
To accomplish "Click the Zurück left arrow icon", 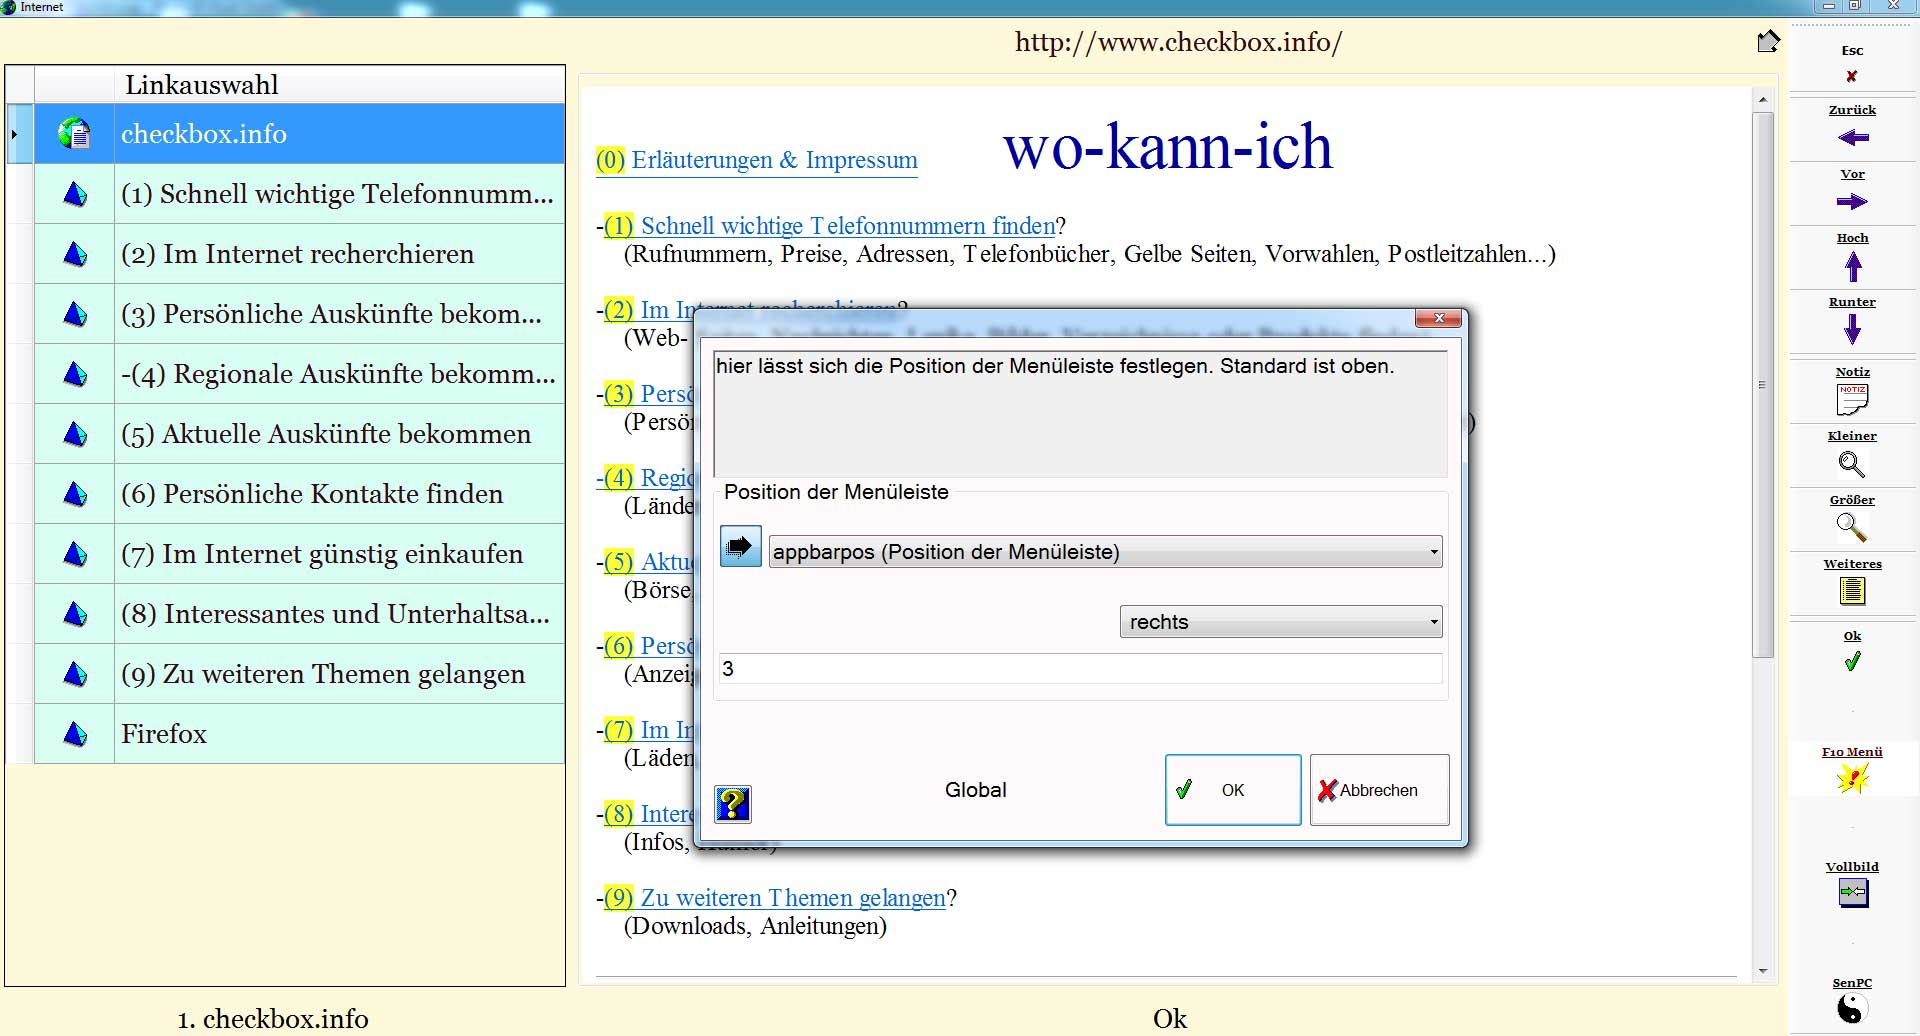I will (x=1852, y=138).
